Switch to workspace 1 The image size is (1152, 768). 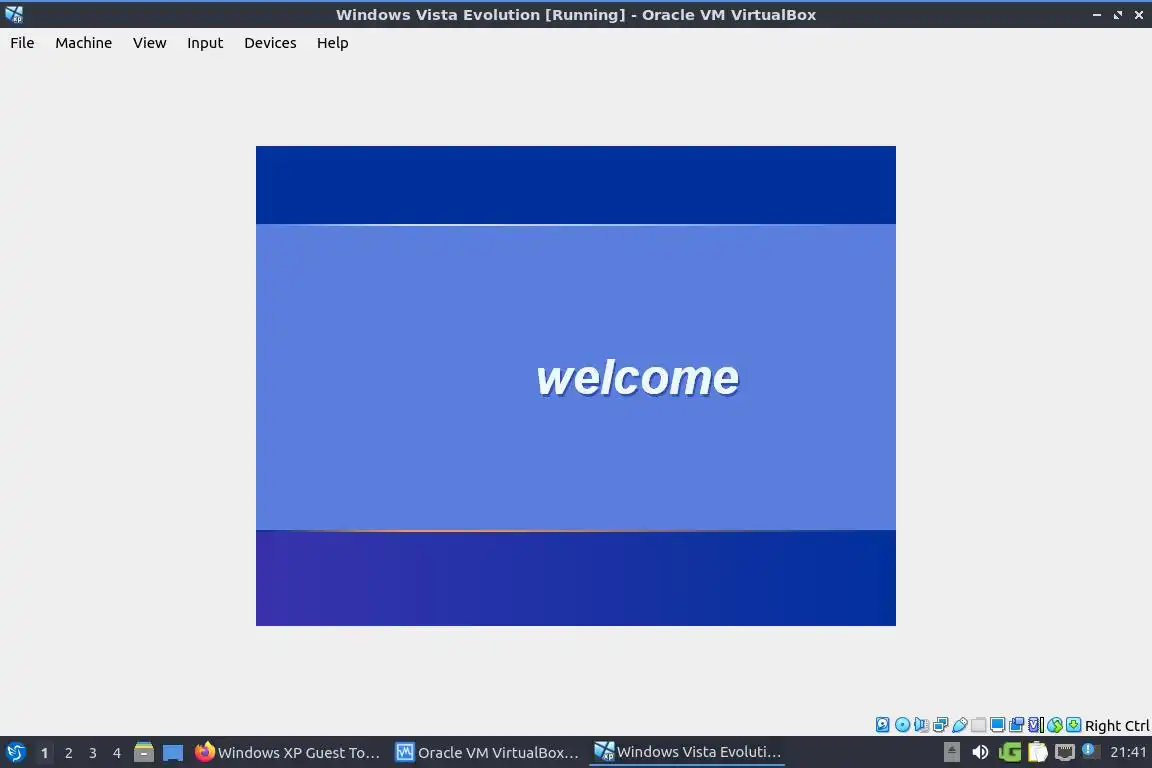(x=44, y=753)
